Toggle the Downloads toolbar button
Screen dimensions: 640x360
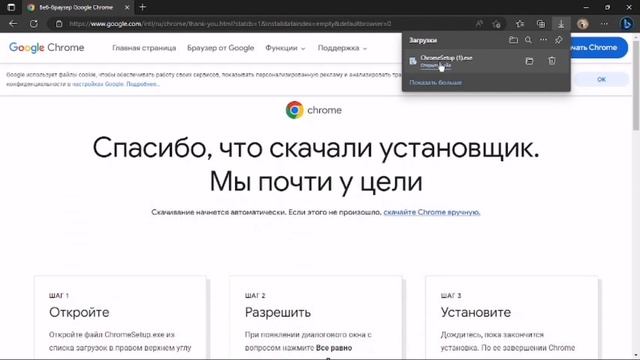[561, 24]
